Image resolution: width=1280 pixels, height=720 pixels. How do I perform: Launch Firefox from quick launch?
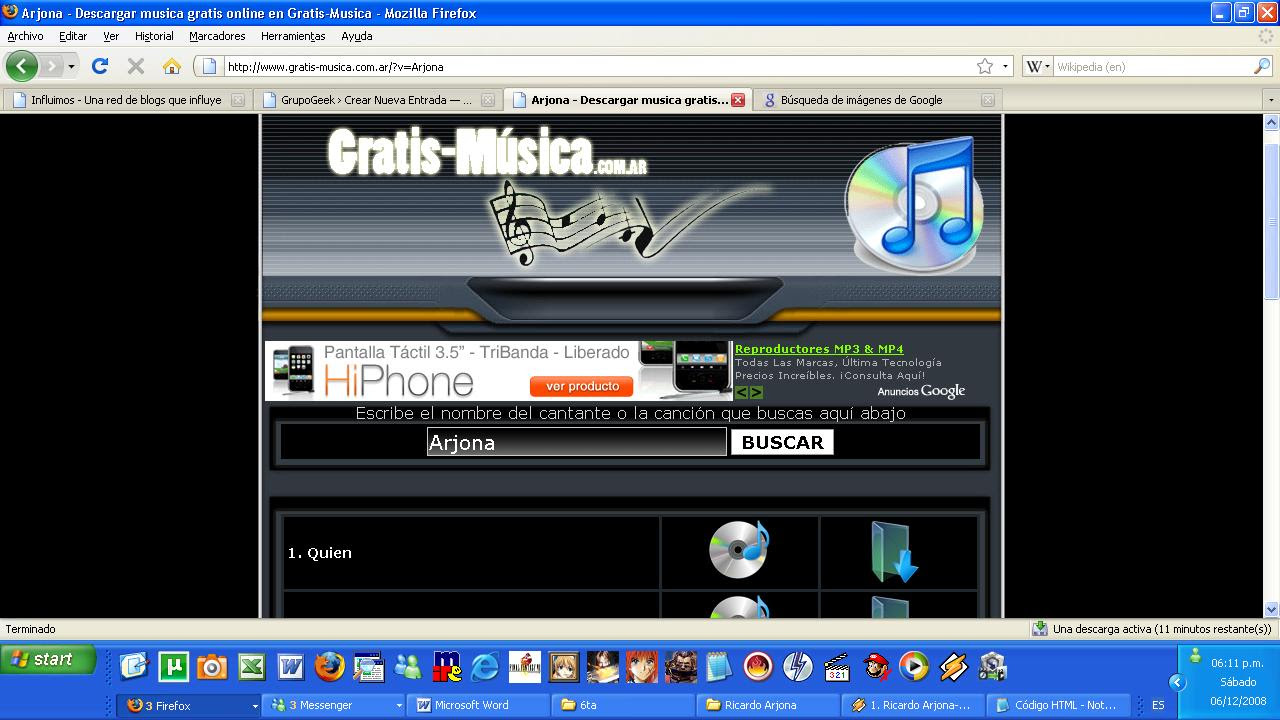[x=329, y=666]
